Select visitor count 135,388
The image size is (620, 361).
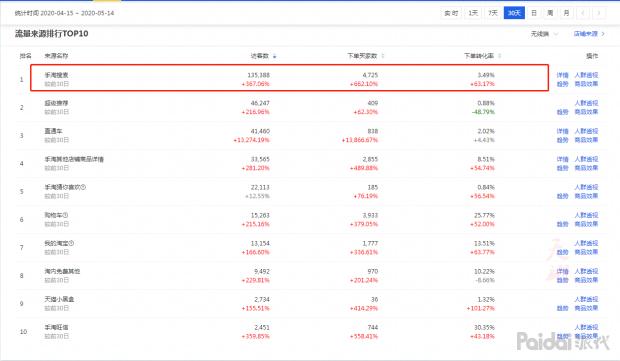pos(259,75)
